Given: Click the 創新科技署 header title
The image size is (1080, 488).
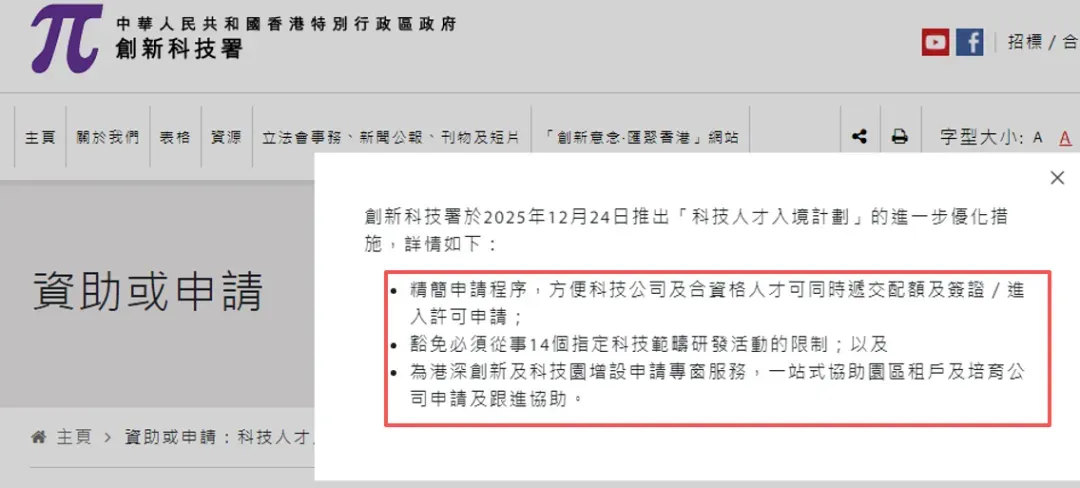Looking at the screenshot, I should [179, 48].
